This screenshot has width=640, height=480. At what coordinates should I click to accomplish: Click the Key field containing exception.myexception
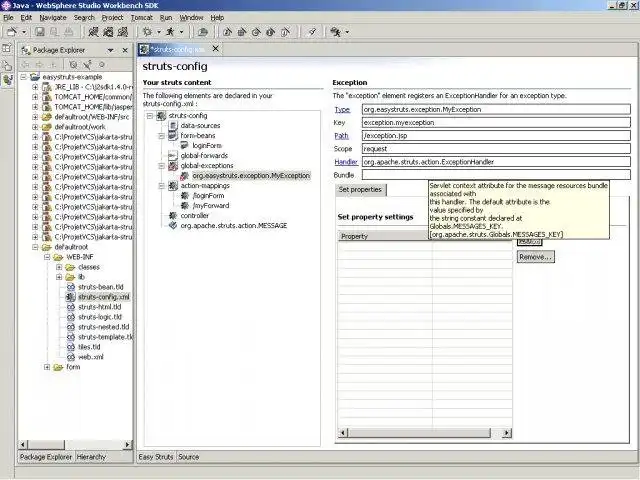pyautogui.click(x=496, y=122)
